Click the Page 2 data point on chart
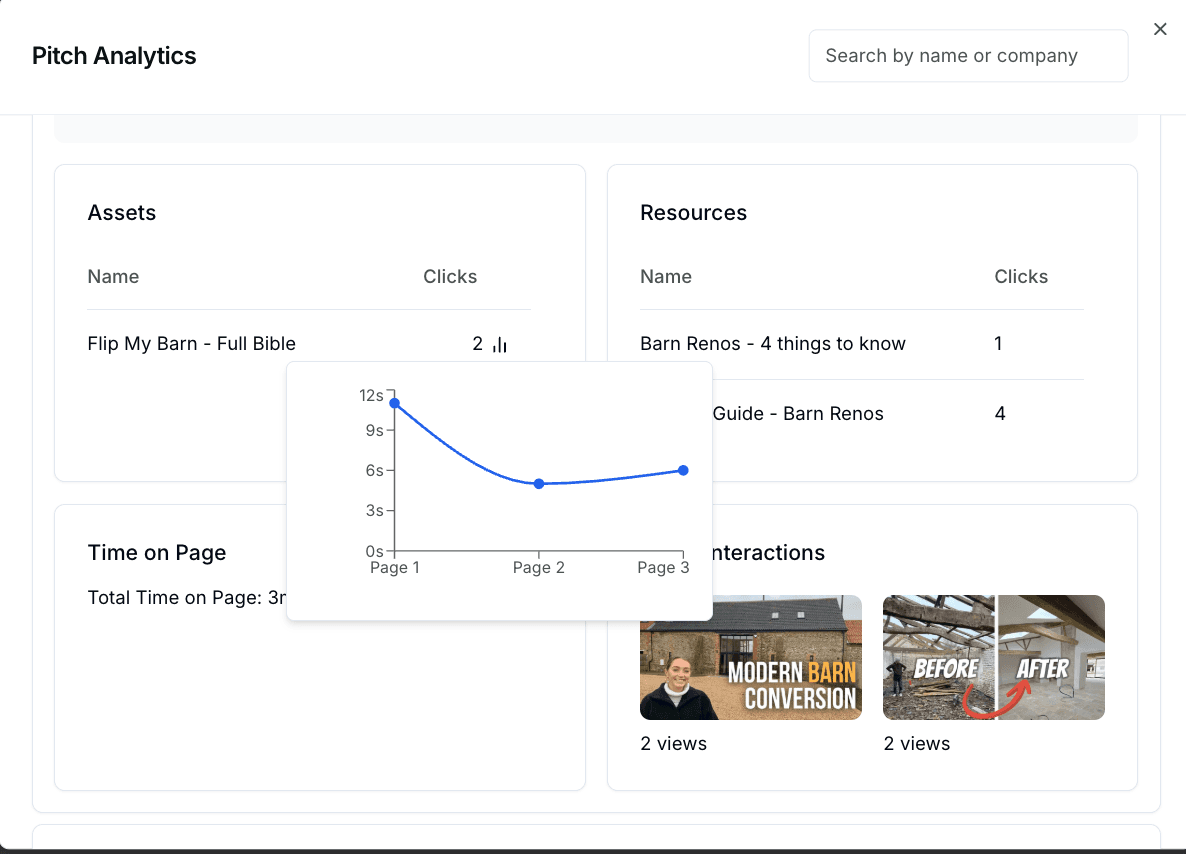 coord(539,483)
